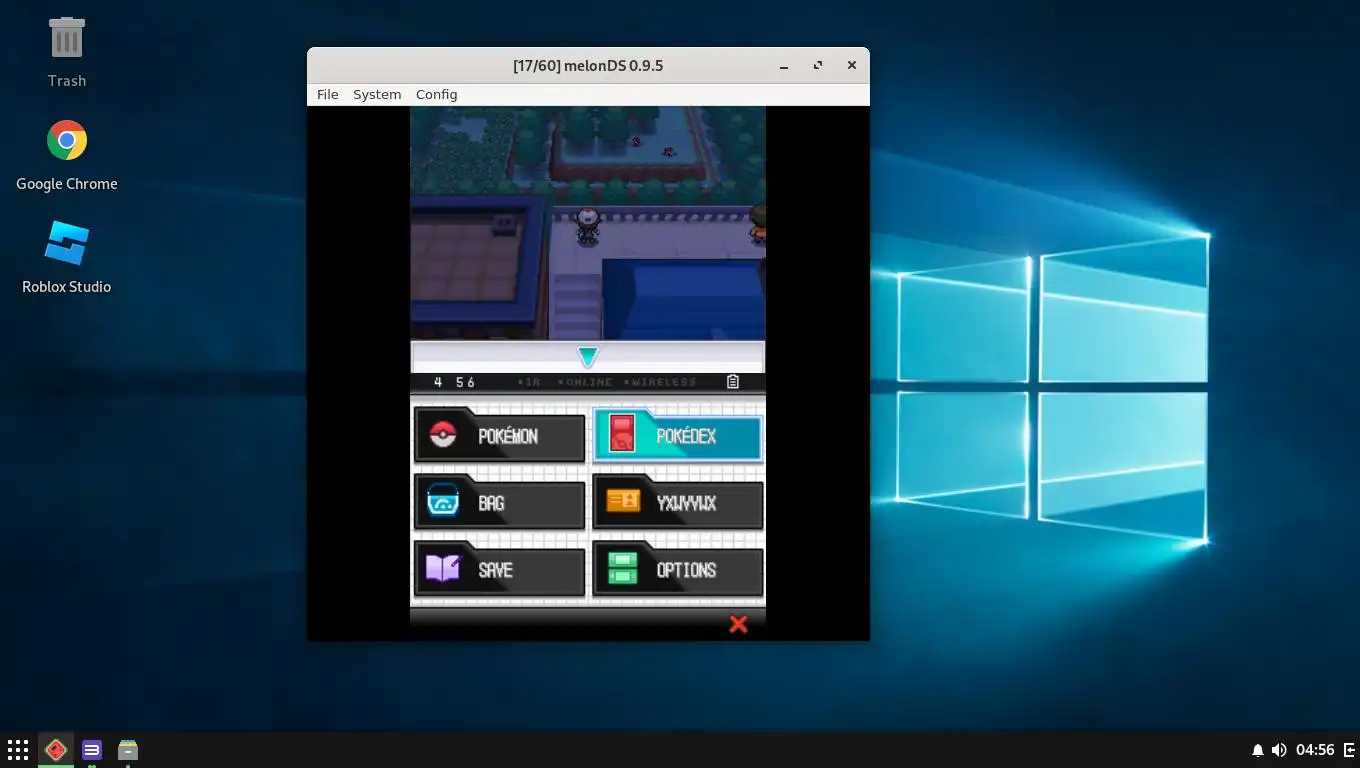This screenshot has width=1360, height=768.
Task: Open the notifications bell icon
Action: [x=1258, y=750]
